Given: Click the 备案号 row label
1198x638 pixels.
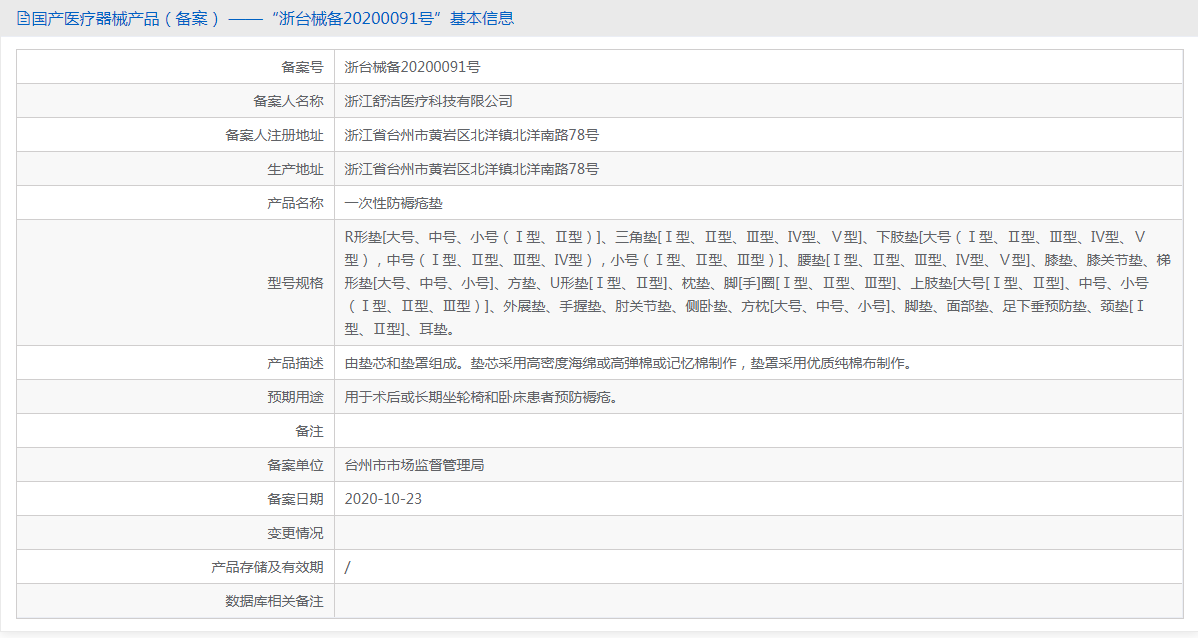Looking at the screenshot, I should tap(302, 67).
